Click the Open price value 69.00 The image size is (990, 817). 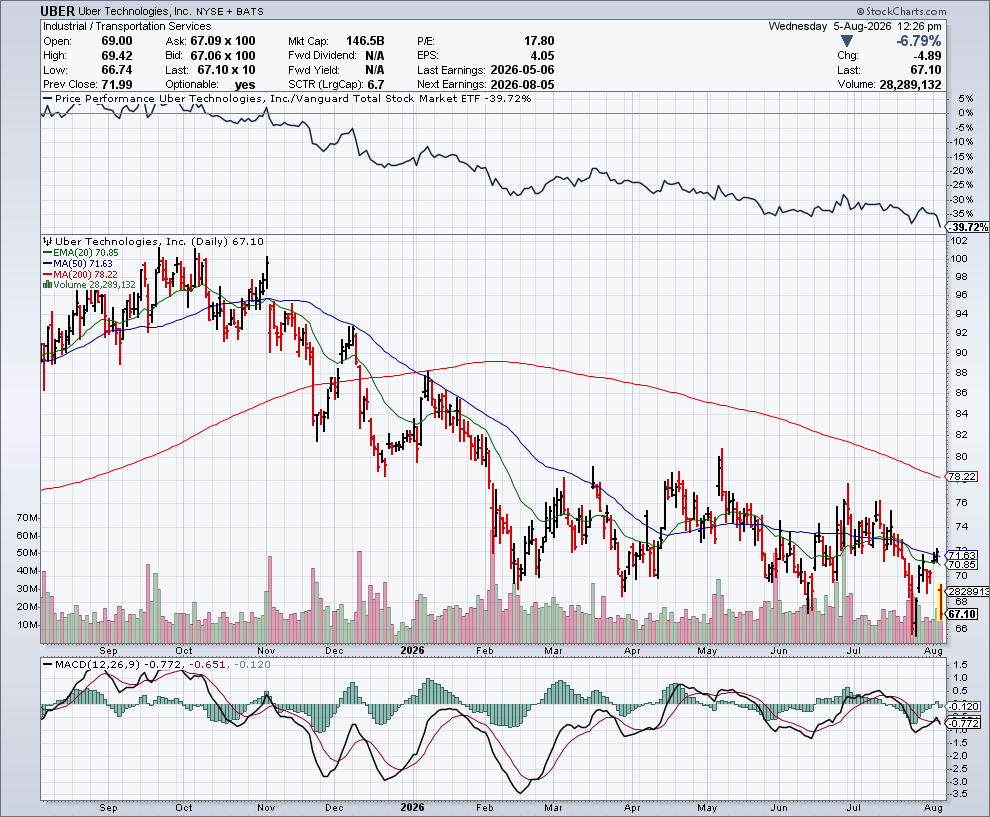click(117, 41)
